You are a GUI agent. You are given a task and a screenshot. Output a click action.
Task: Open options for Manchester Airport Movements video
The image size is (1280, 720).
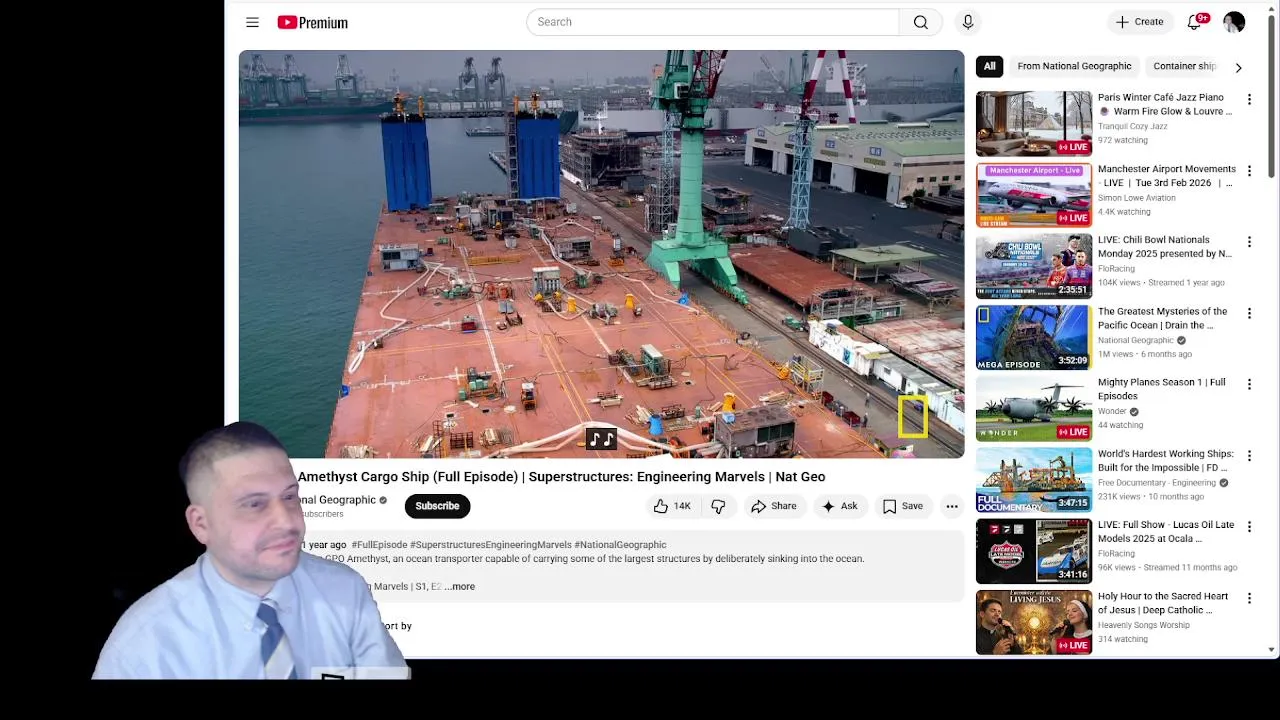1249,171
